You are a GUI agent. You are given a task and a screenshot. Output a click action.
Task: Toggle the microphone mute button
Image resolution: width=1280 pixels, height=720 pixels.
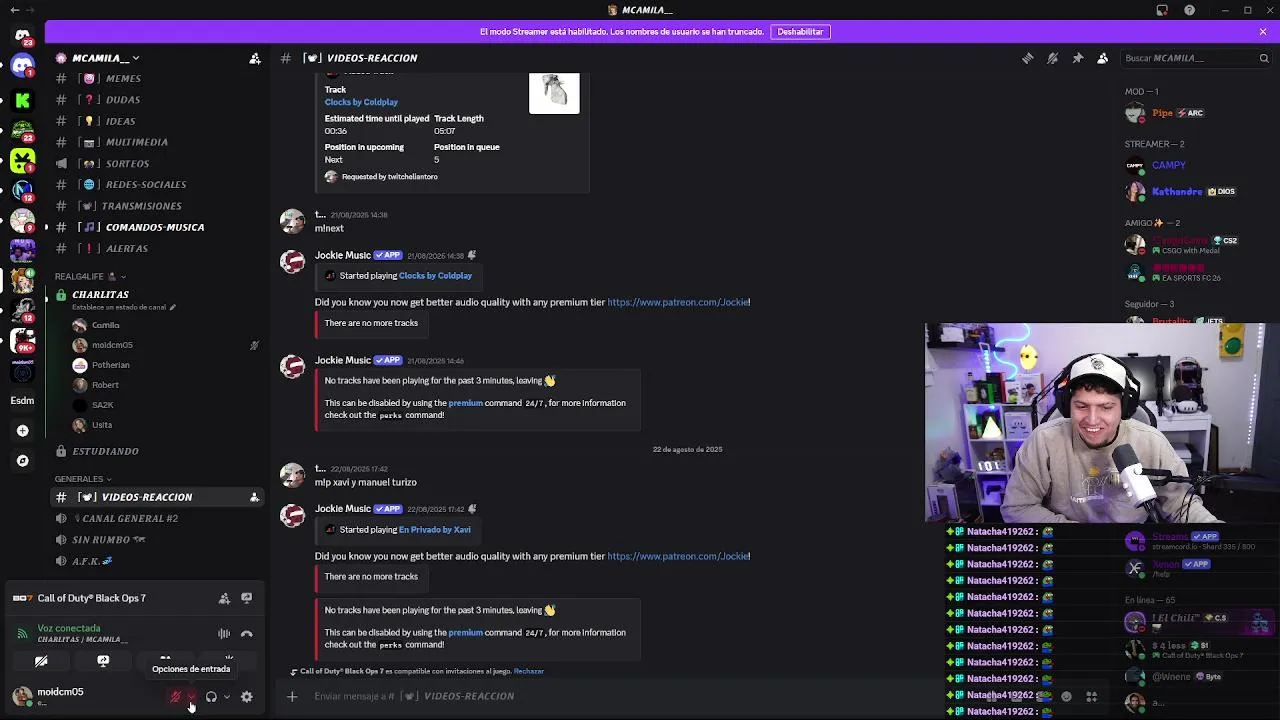(175, 697)
